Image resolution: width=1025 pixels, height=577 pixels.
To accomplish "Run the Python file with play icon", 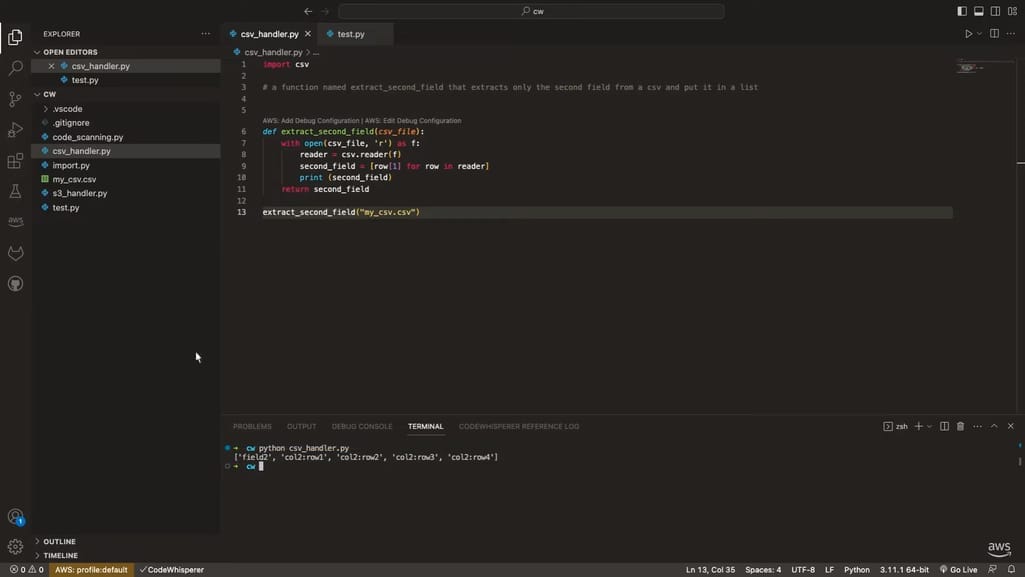I will (x=968, y=34).
